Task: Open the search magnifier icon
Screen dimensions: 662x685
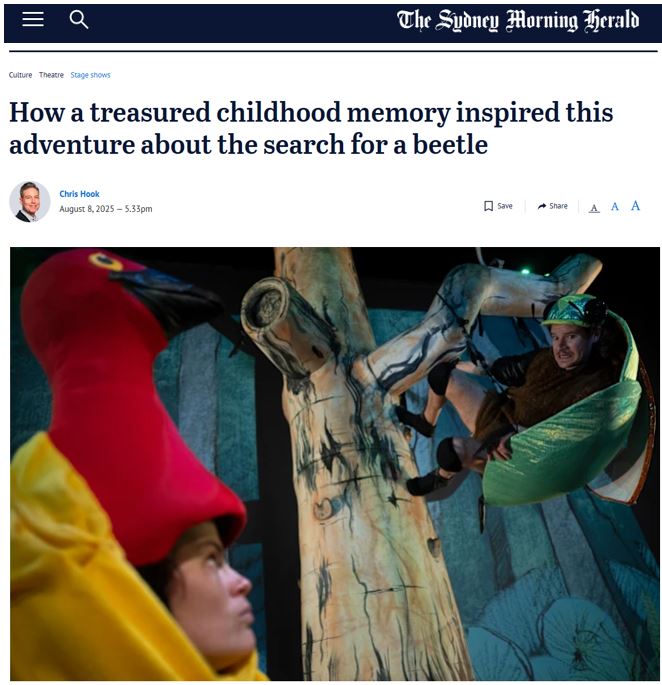Action: point(79,20)
